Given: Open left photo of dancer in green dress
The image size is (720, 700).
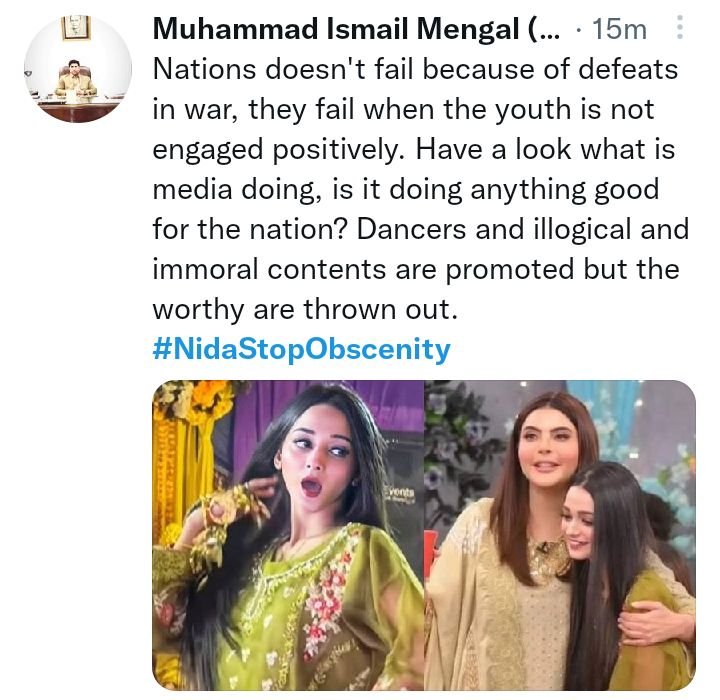Looking at the screenshot, I should [288, 535].
